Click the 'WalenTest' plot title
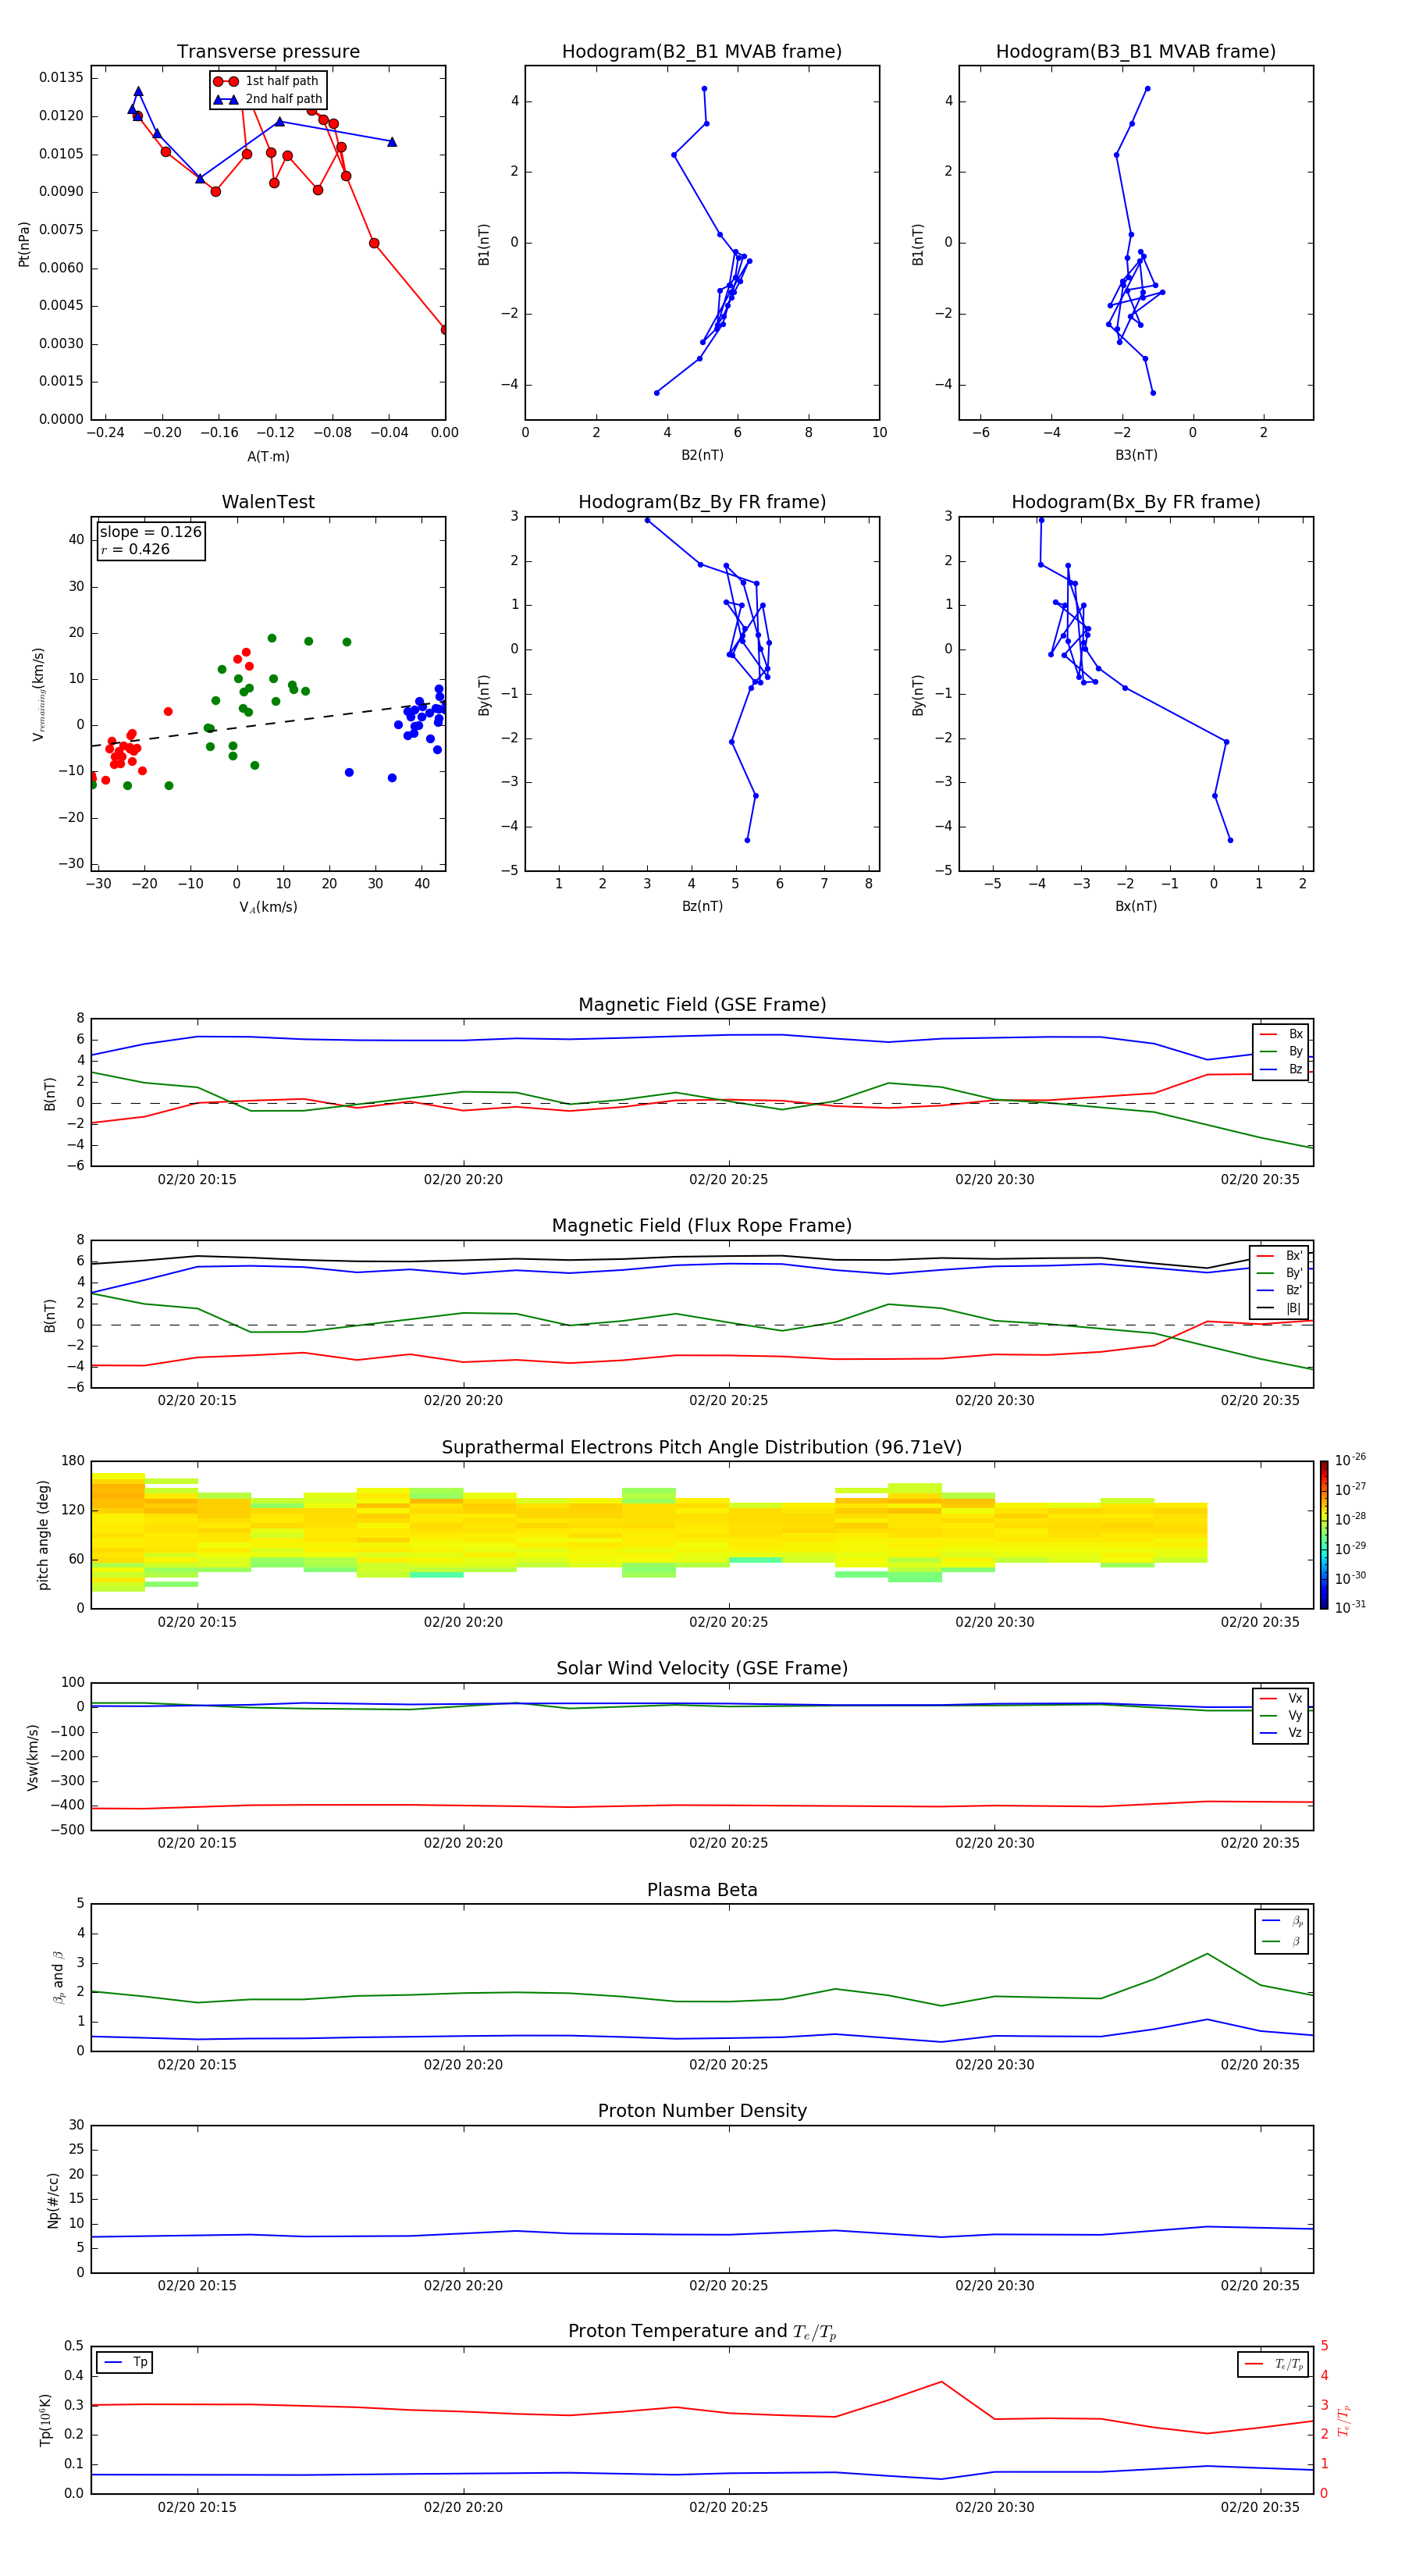Image resolution: width=1405 pixels, height=2576 pixels. [268, 502]
